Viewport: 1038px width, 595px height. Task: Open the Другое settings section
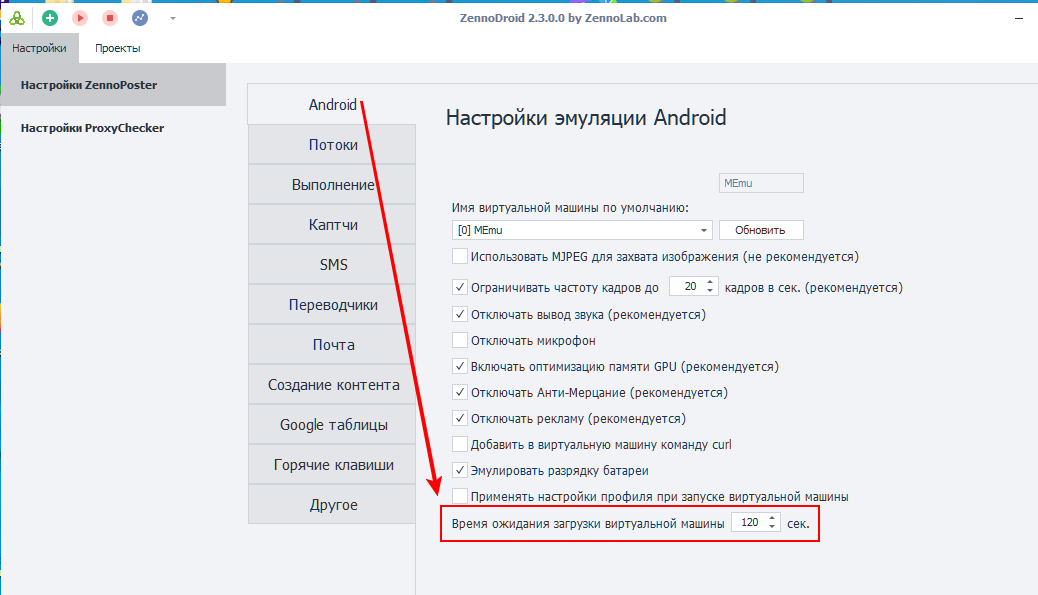point(332,504)
